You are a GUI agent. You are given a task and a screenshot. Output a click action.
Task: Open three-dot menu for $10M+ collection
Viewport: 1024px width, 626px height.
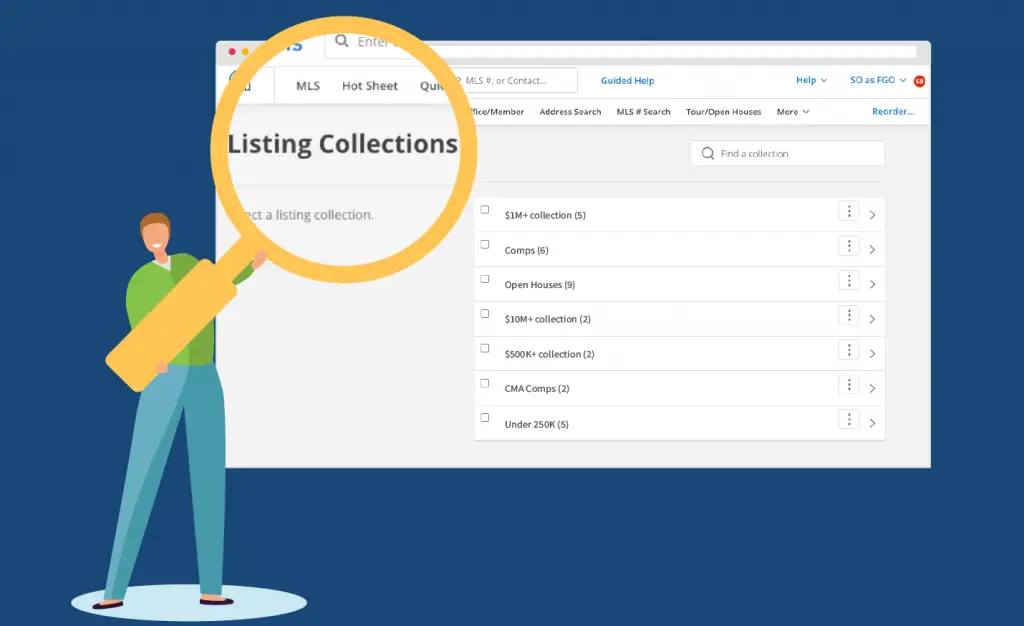click(848, 315)
